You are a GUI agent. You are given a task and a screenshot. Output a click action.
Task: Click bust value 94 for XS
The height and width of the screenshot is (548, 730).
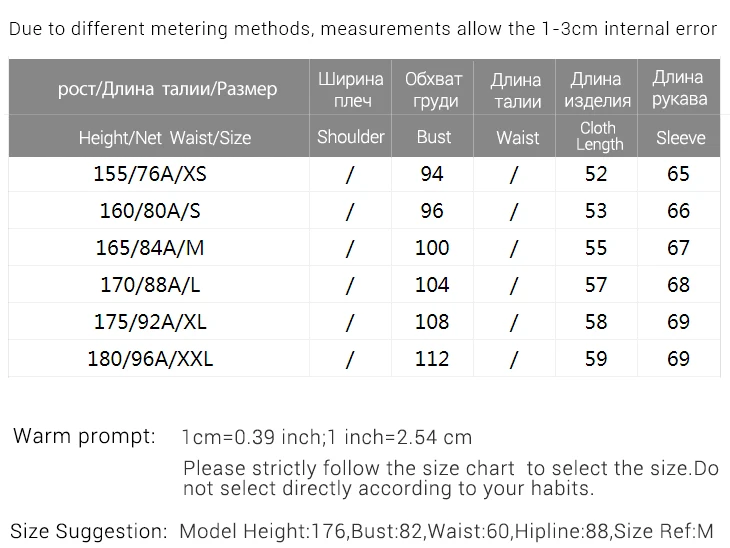tap(432, 174)
